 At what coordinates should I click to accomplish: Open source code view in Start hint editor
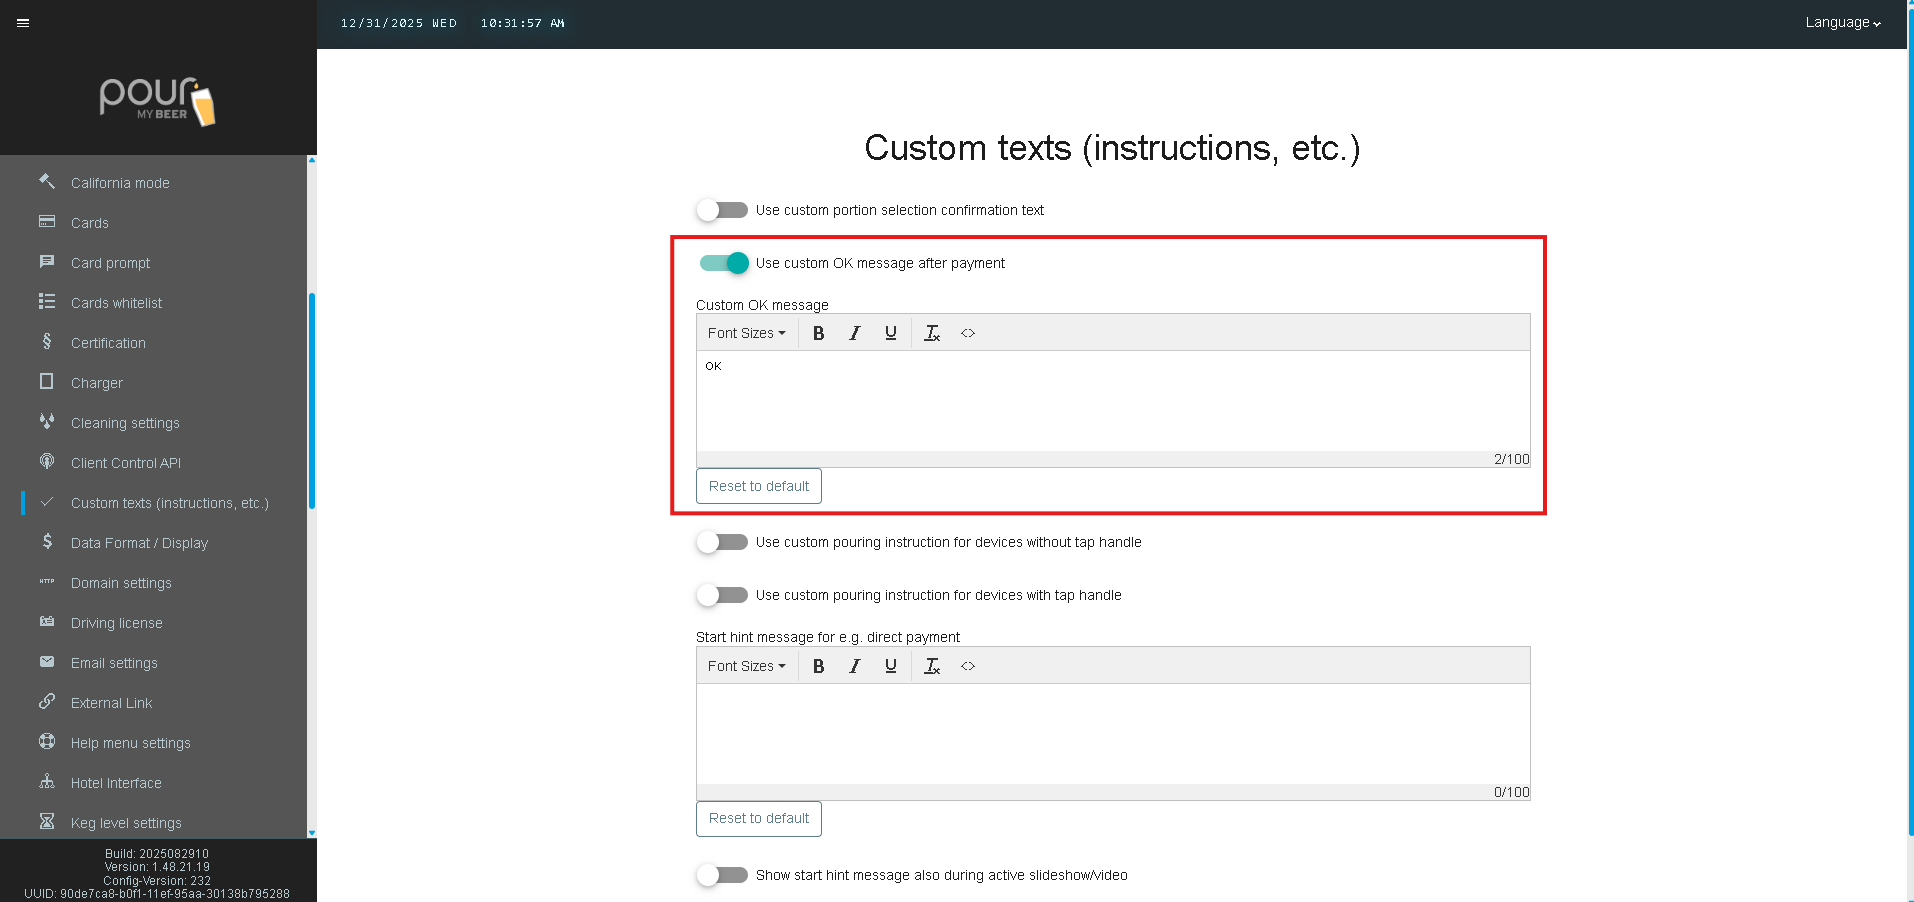click(967, 666)
